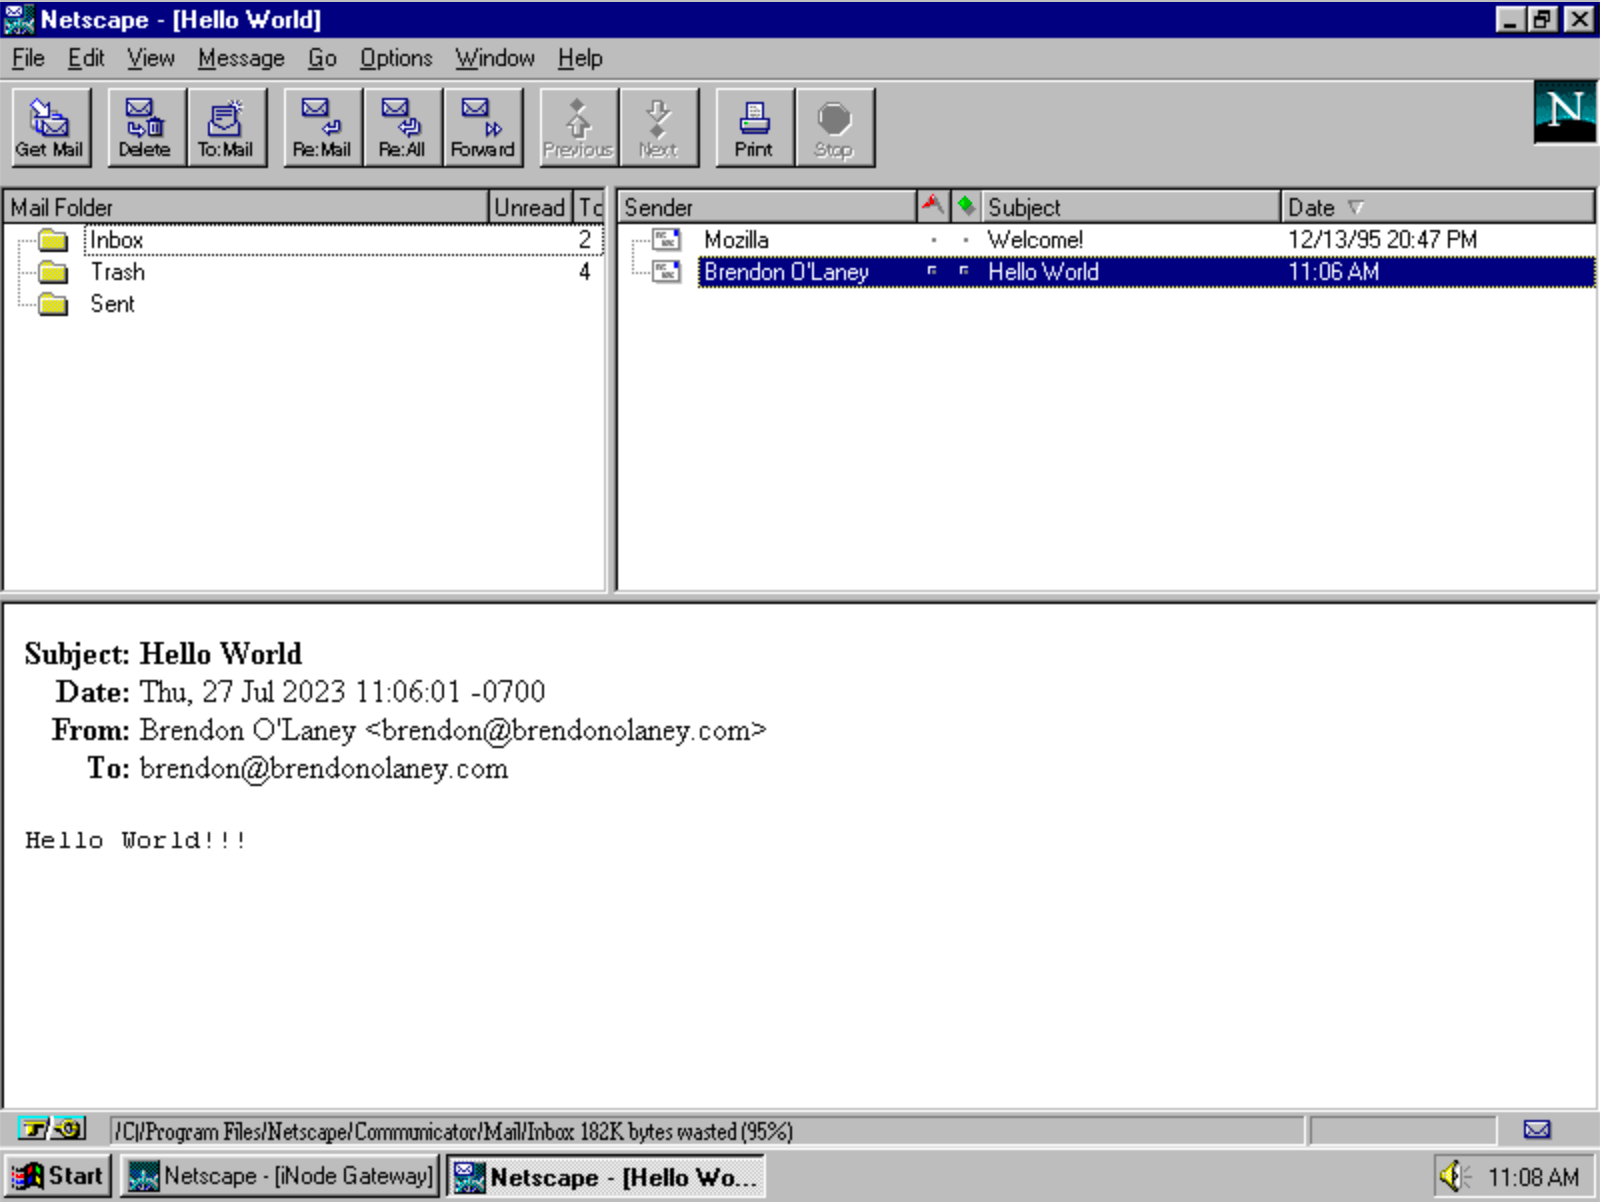Select the Mozilla sender row
Viewport: 1600px width, 1202px height.
point(736,240)
